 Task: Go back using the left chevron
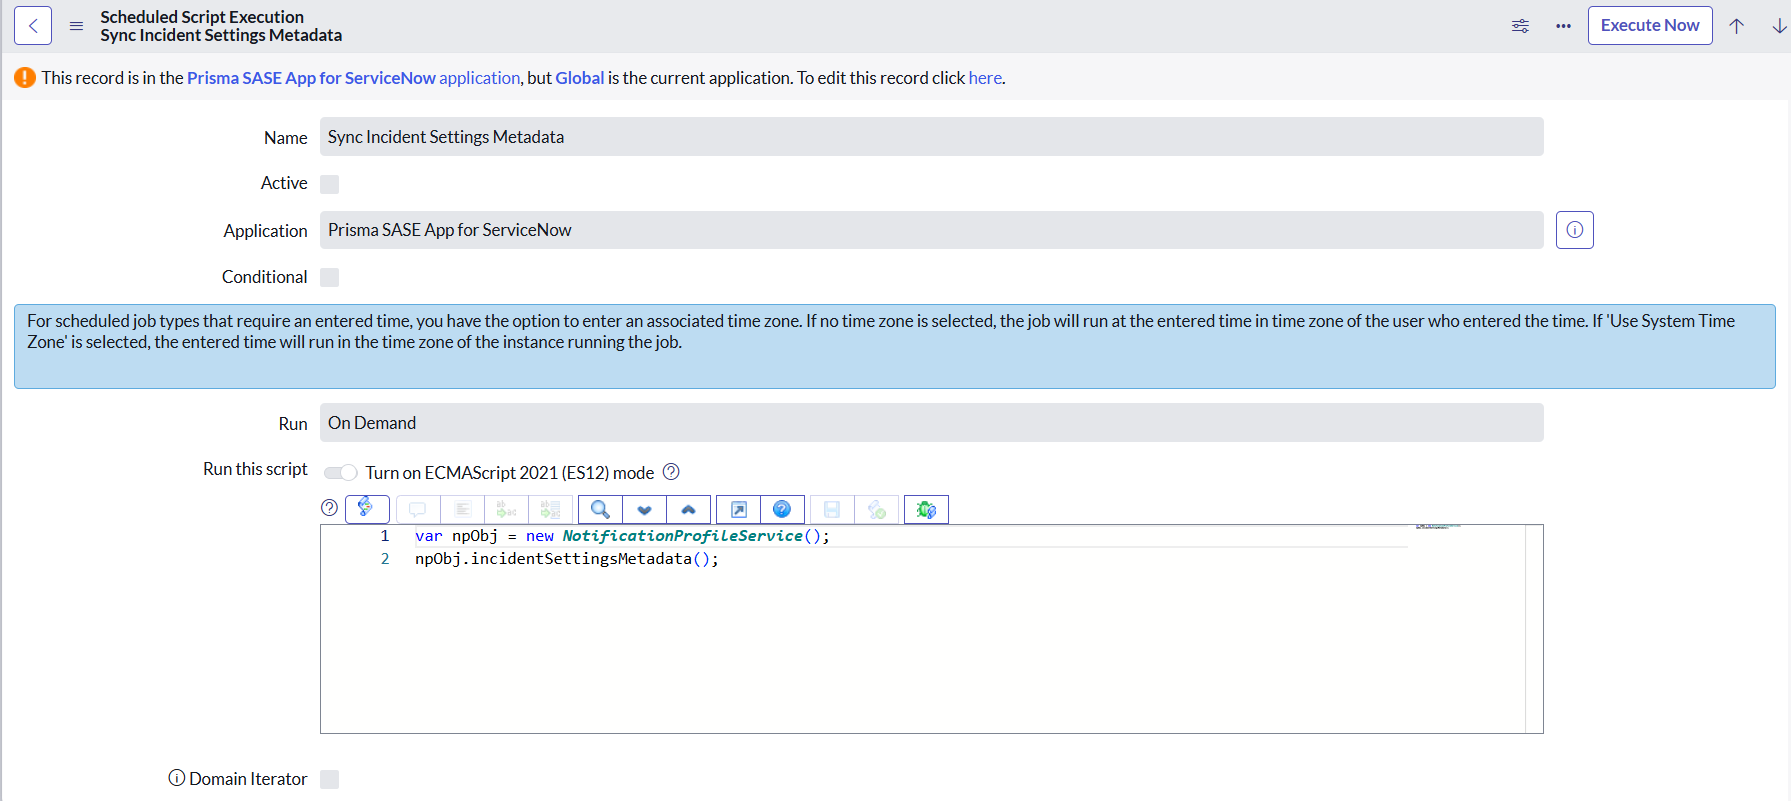pyautogui.click(x=33, y=26)
